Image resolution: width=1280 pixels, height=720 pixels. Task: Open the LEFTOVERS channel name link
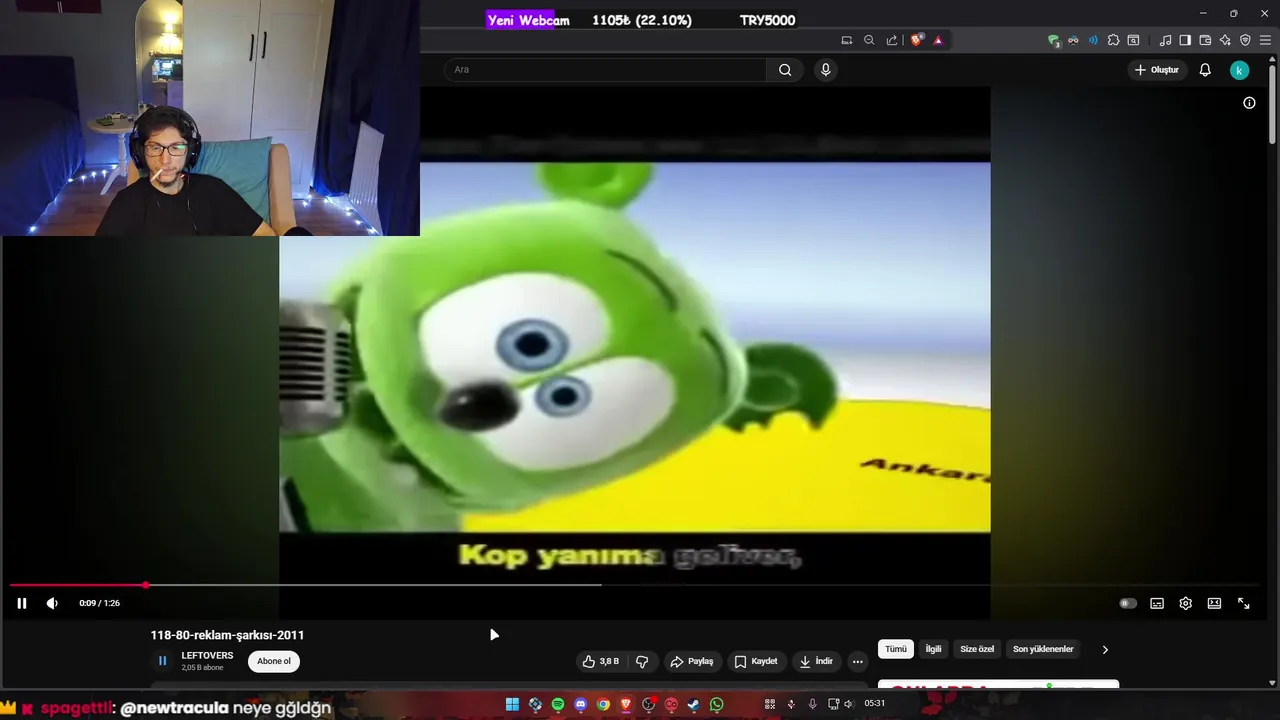click(207, 656)
